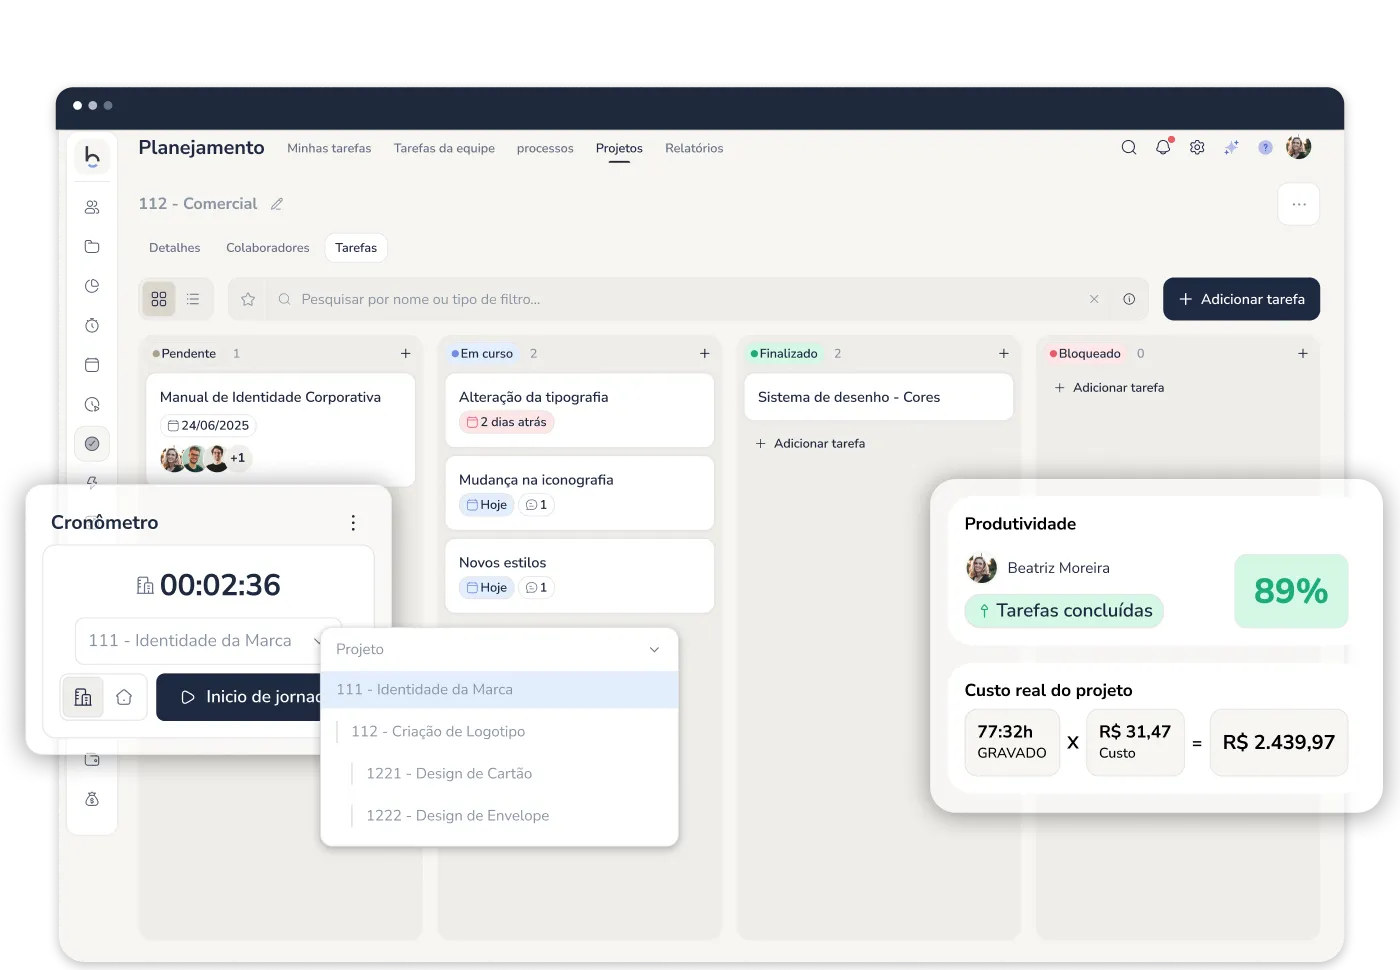The image size is (1400, 970).
Task: Select 111 - Identidade da Marca option
Action: tap(499, 690)
